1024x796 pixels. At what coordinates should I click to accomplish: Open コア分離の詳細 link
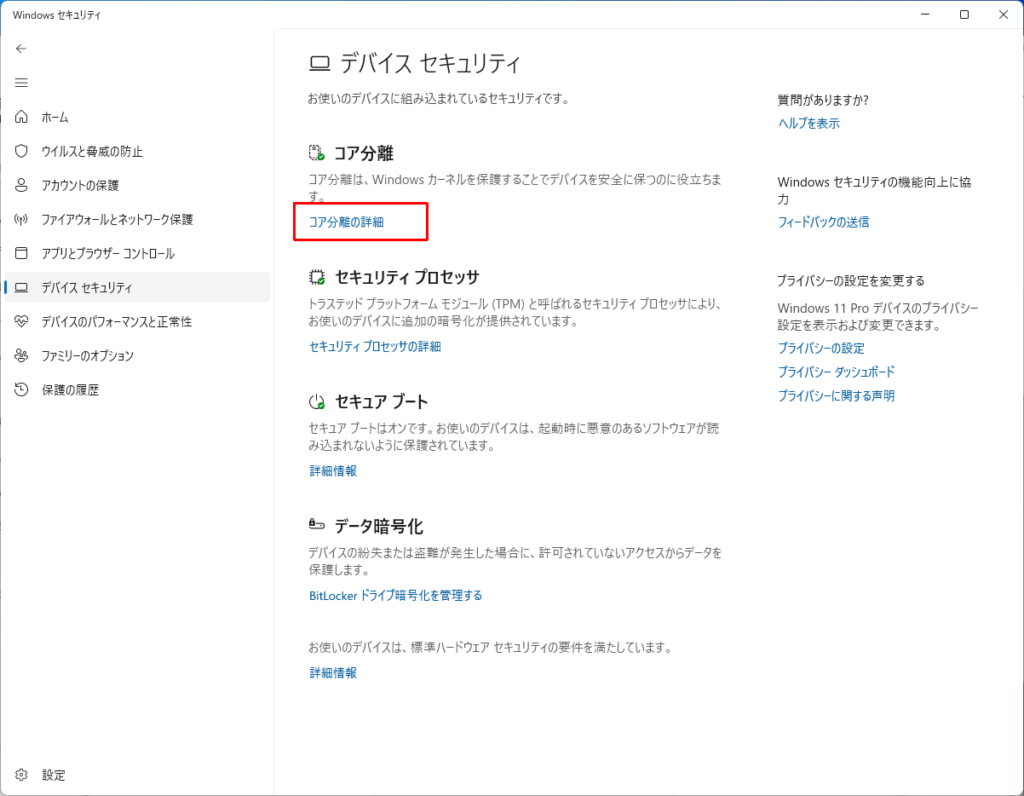pyautogui.click(x=346, y=222)
